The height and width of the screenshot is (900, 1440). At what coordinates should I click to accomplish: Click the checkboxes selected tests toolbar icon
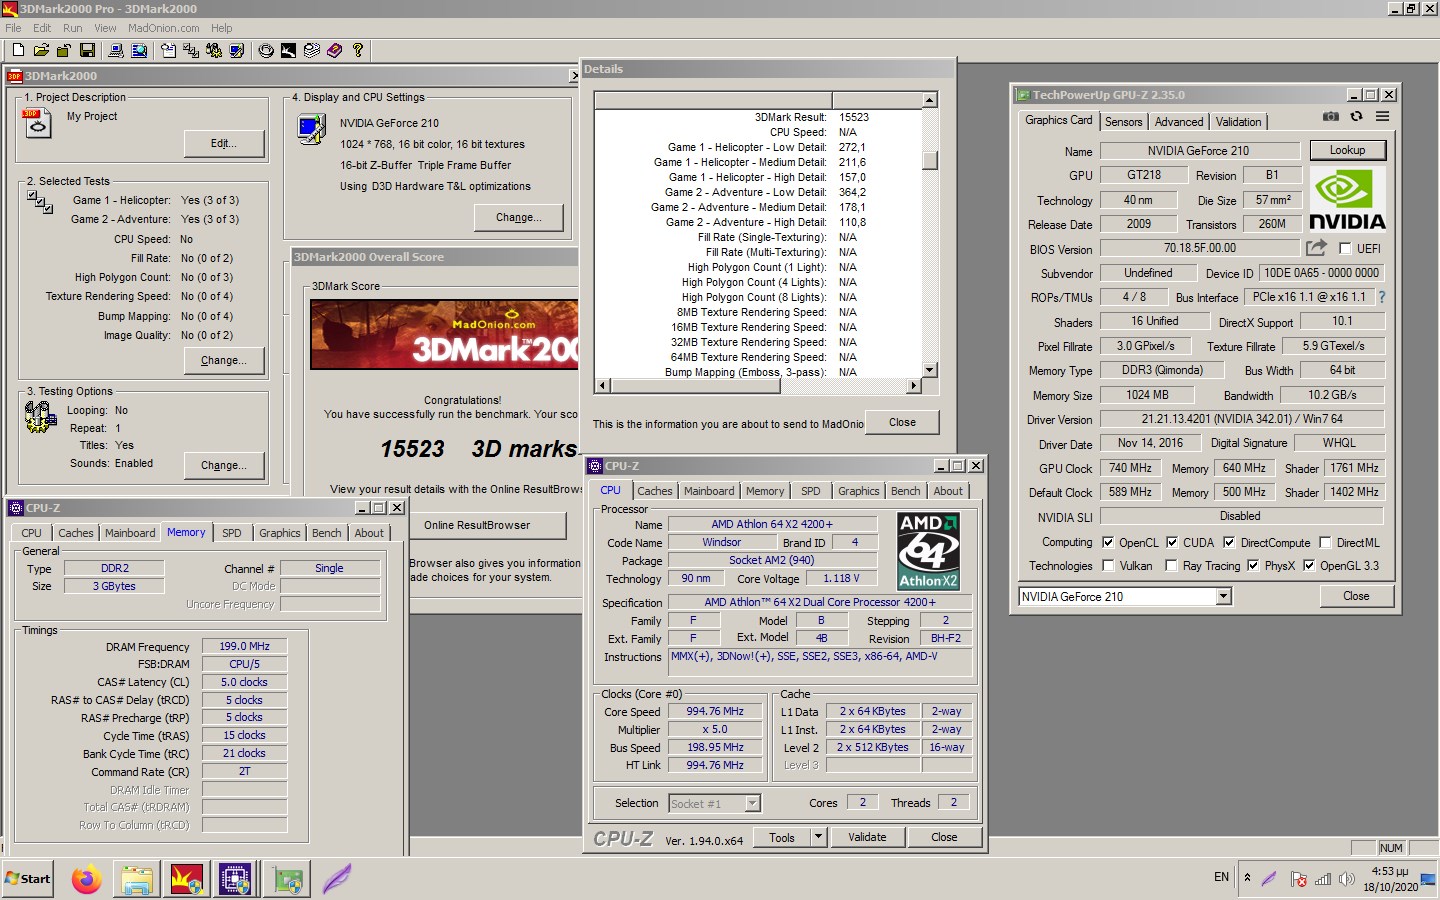191,50
